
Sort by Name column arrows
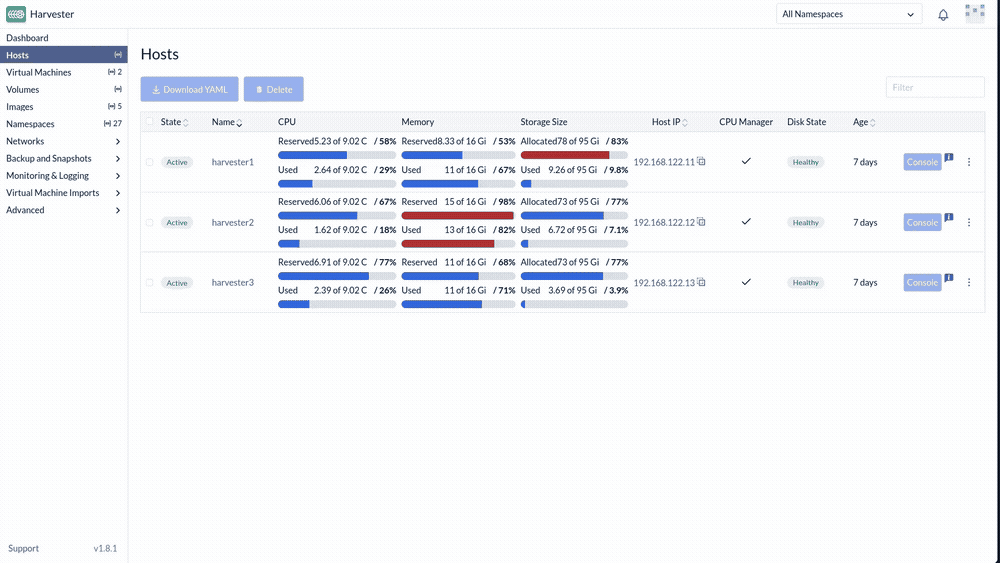[239, 122]
